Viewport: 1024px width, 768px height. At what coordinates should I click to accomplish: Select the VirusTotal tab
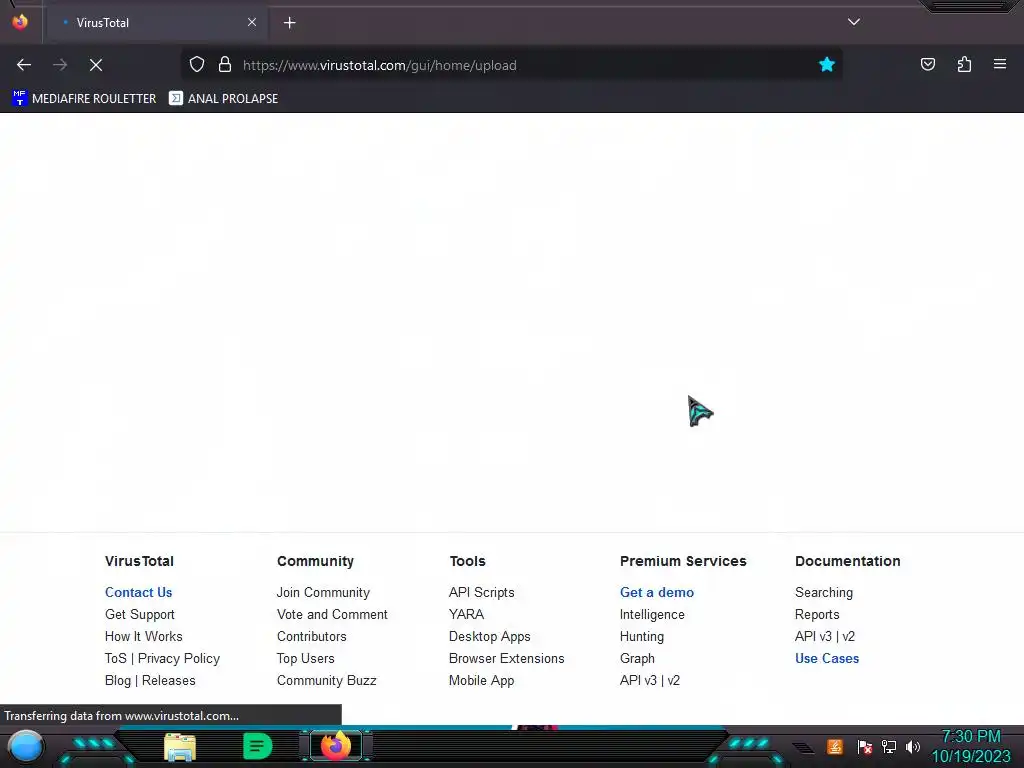coord(157,23)
